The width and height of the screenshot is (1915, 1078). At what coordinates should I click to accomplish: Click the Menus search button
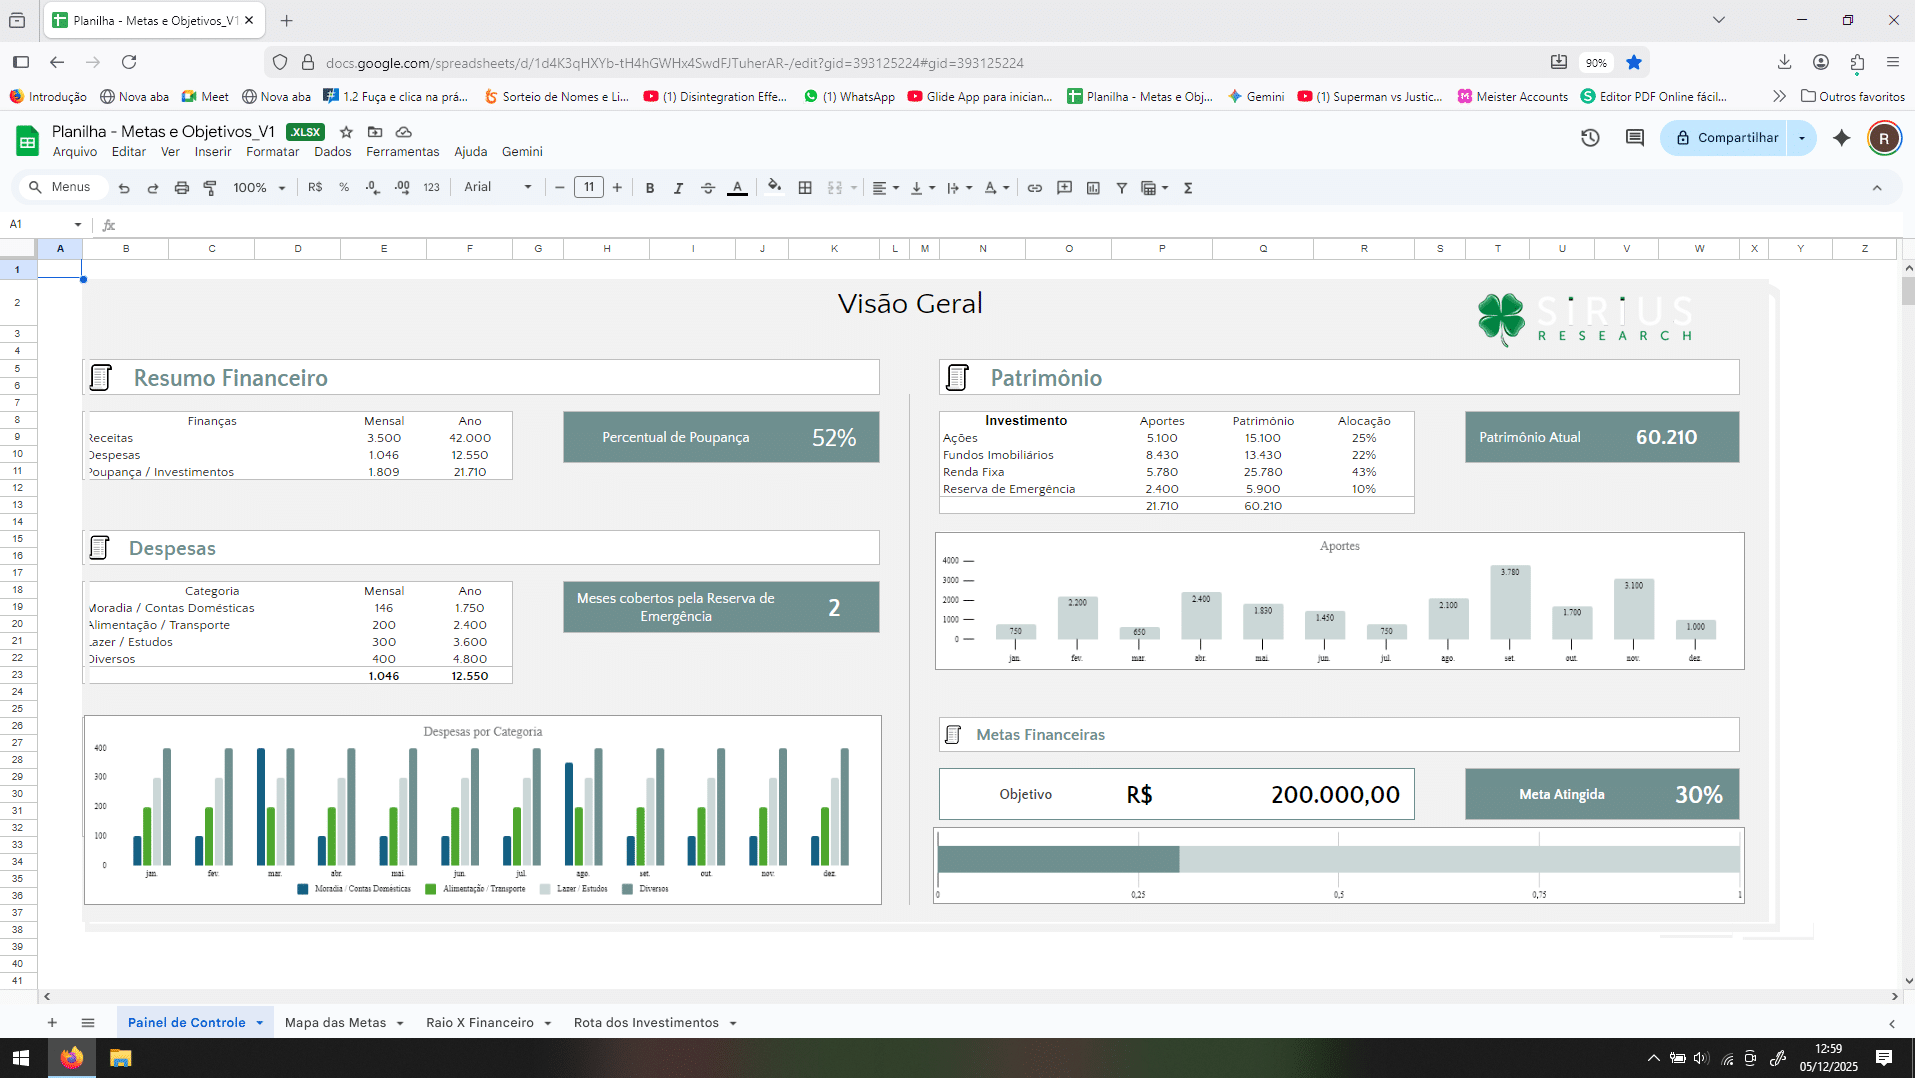tap(60, 188)
